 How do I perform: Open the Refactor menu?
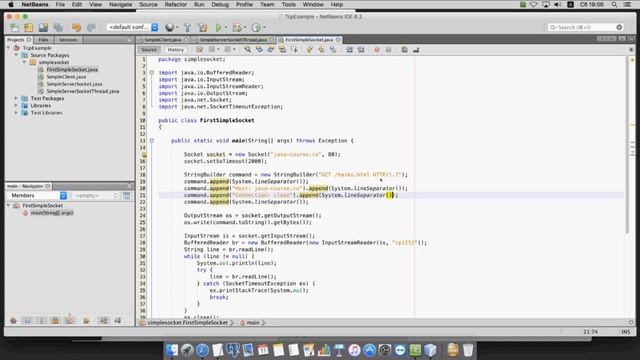176,4
